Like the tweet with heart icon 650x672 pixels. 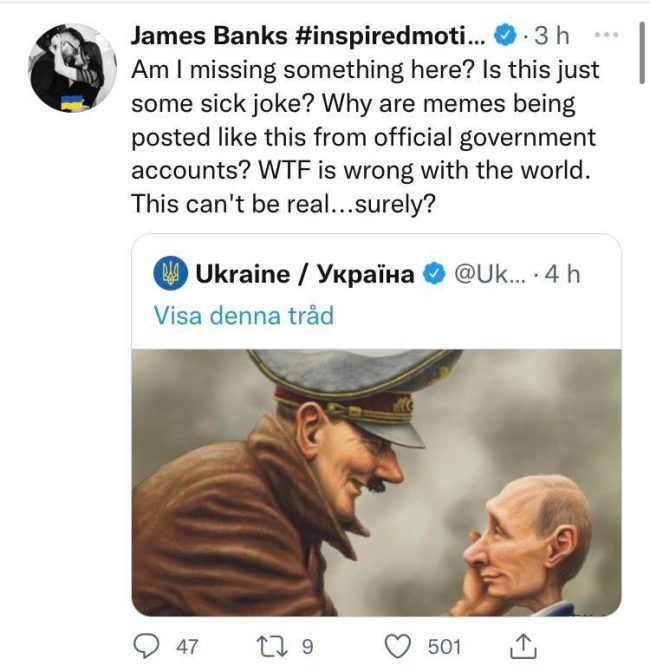pyautogui.click(x=397, y=646)
